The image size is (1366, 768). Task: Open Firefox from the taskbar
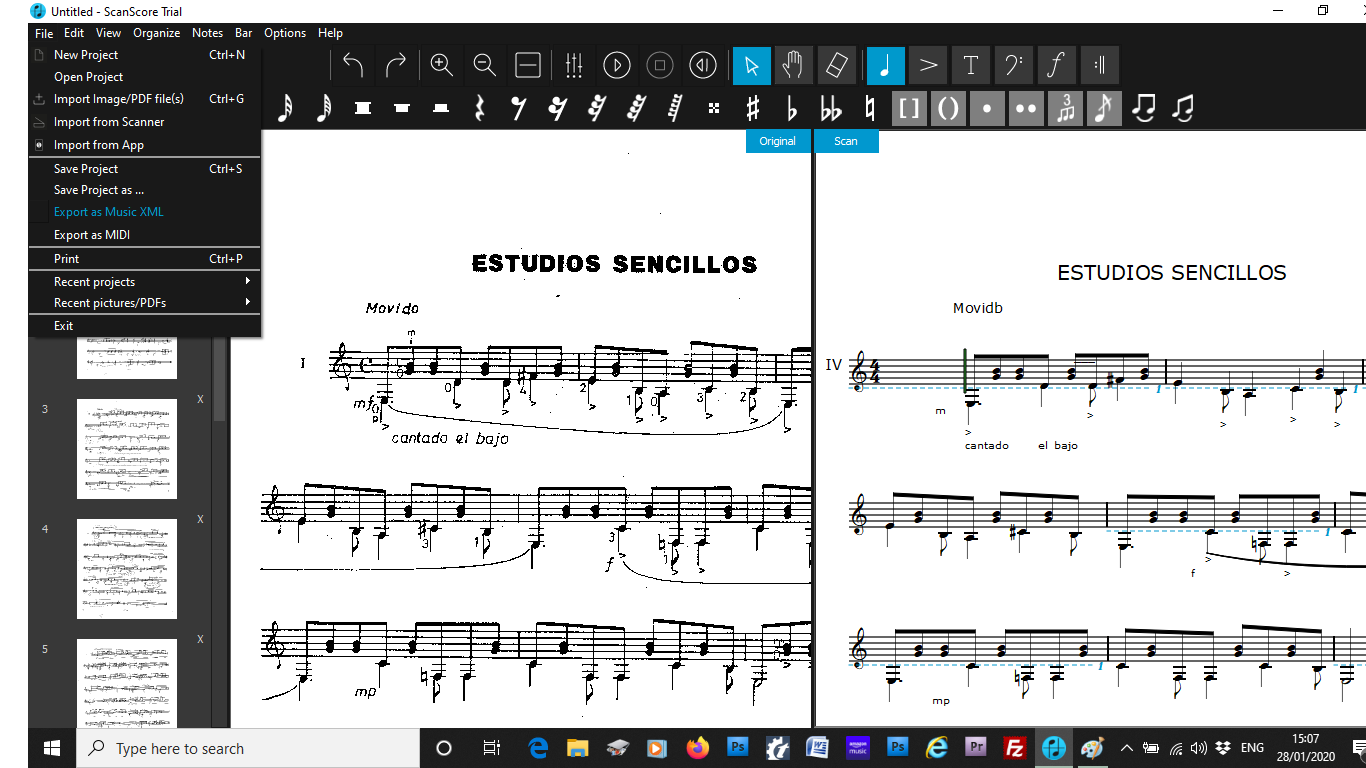(697, 748)
